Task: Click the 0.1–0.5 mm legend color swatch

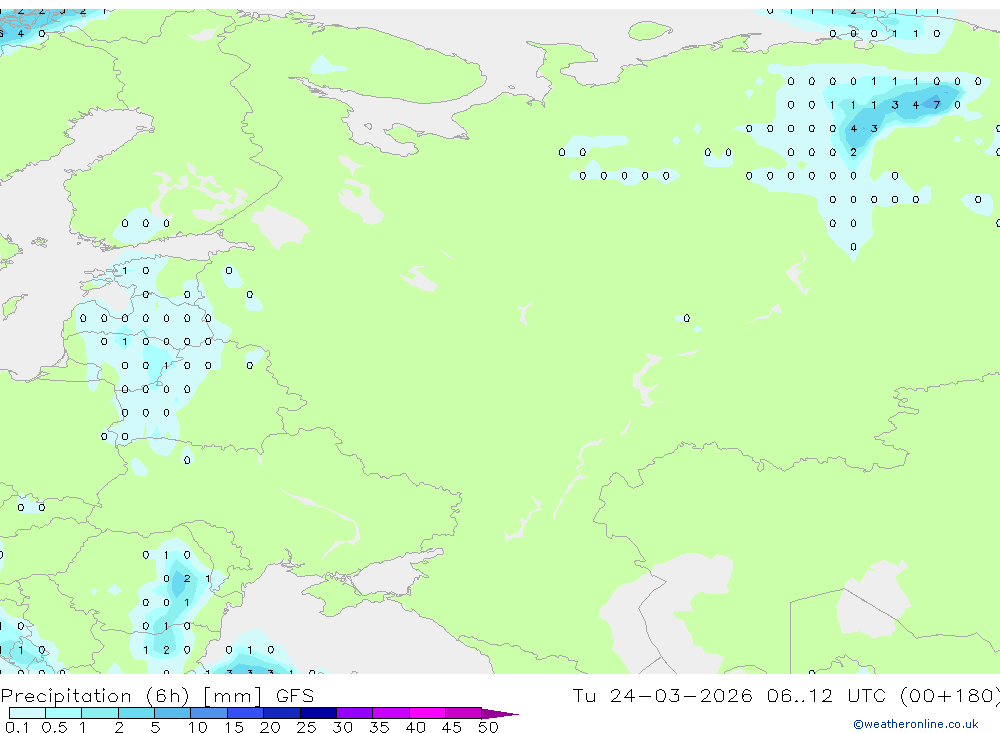Action: pyautogui.click(x=27, y=713)
